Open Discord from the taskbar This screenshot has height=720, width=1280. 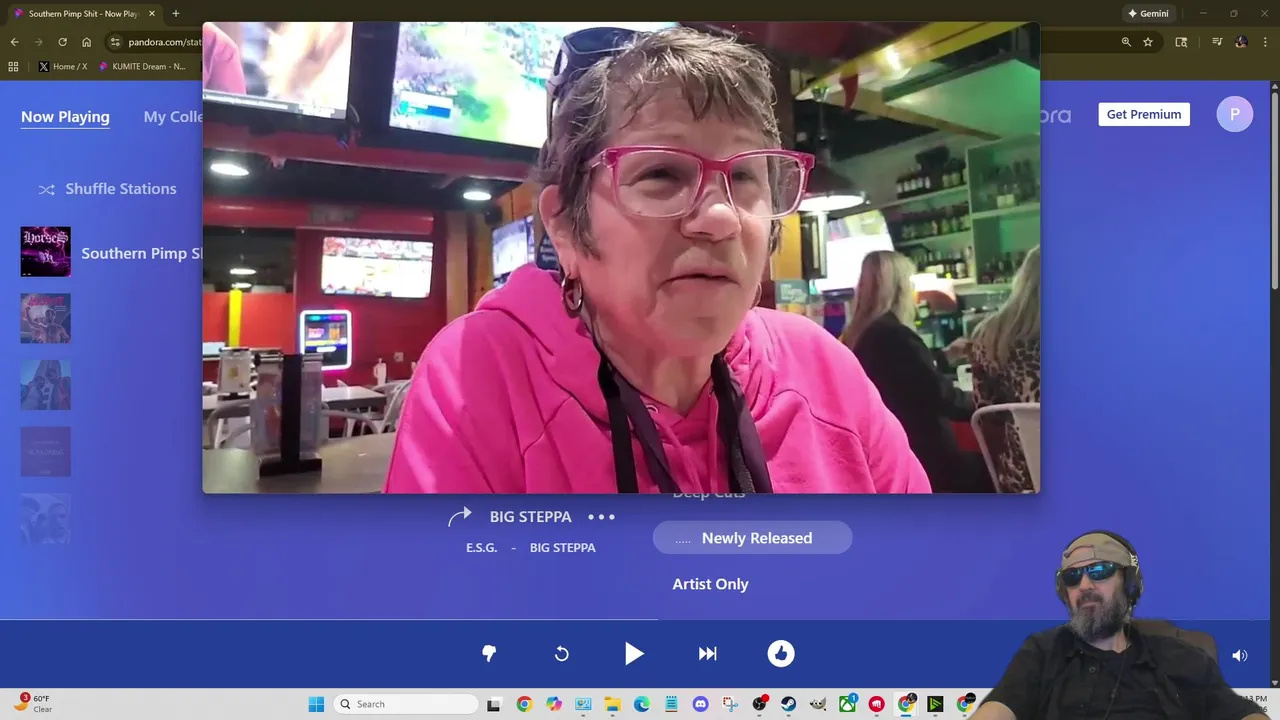coord(700,704)
